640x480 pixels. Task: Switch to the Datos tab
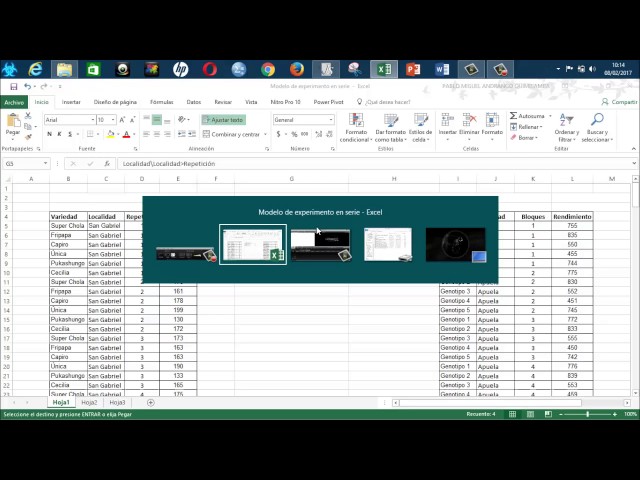193,102
